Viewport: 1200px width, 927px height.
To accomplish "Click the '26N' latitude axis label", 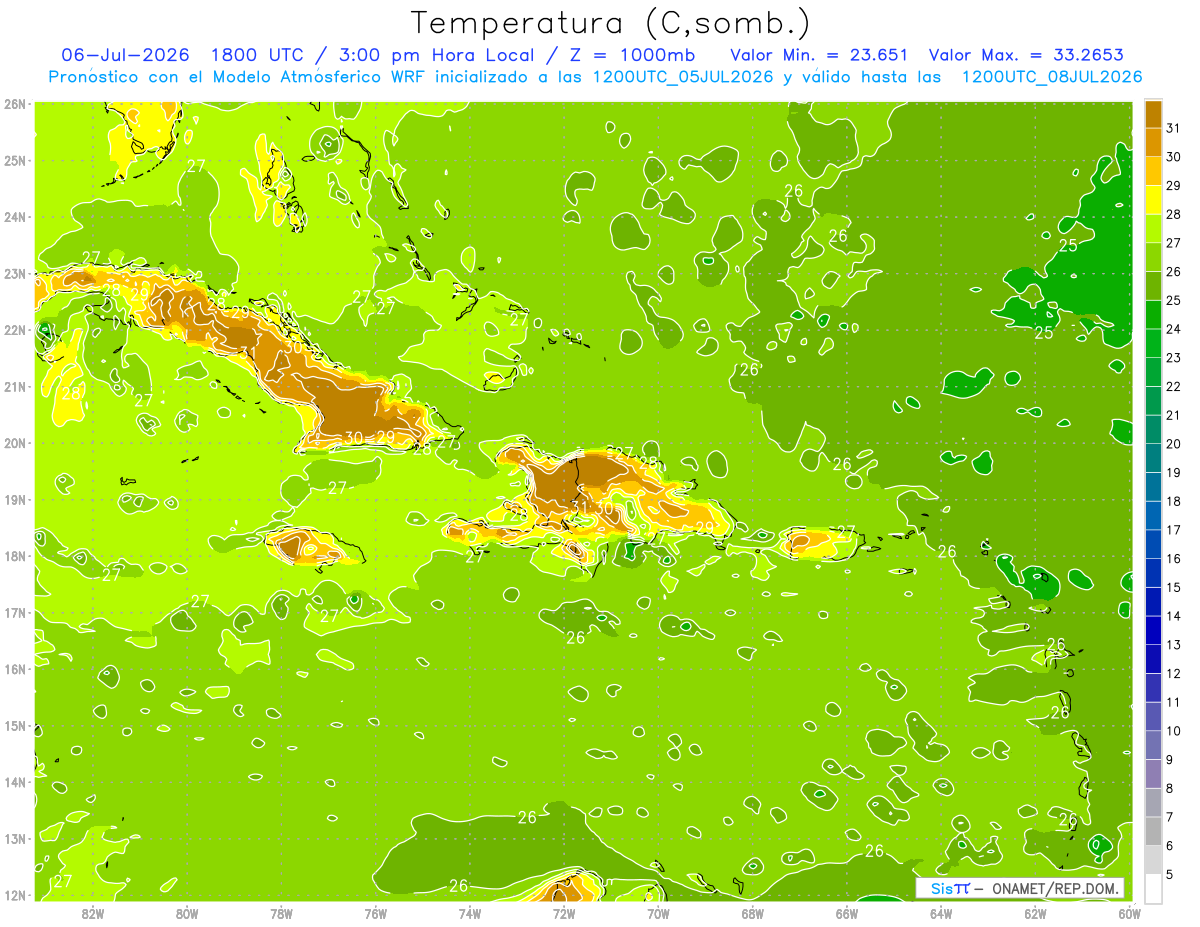I will tap(15, 104).
